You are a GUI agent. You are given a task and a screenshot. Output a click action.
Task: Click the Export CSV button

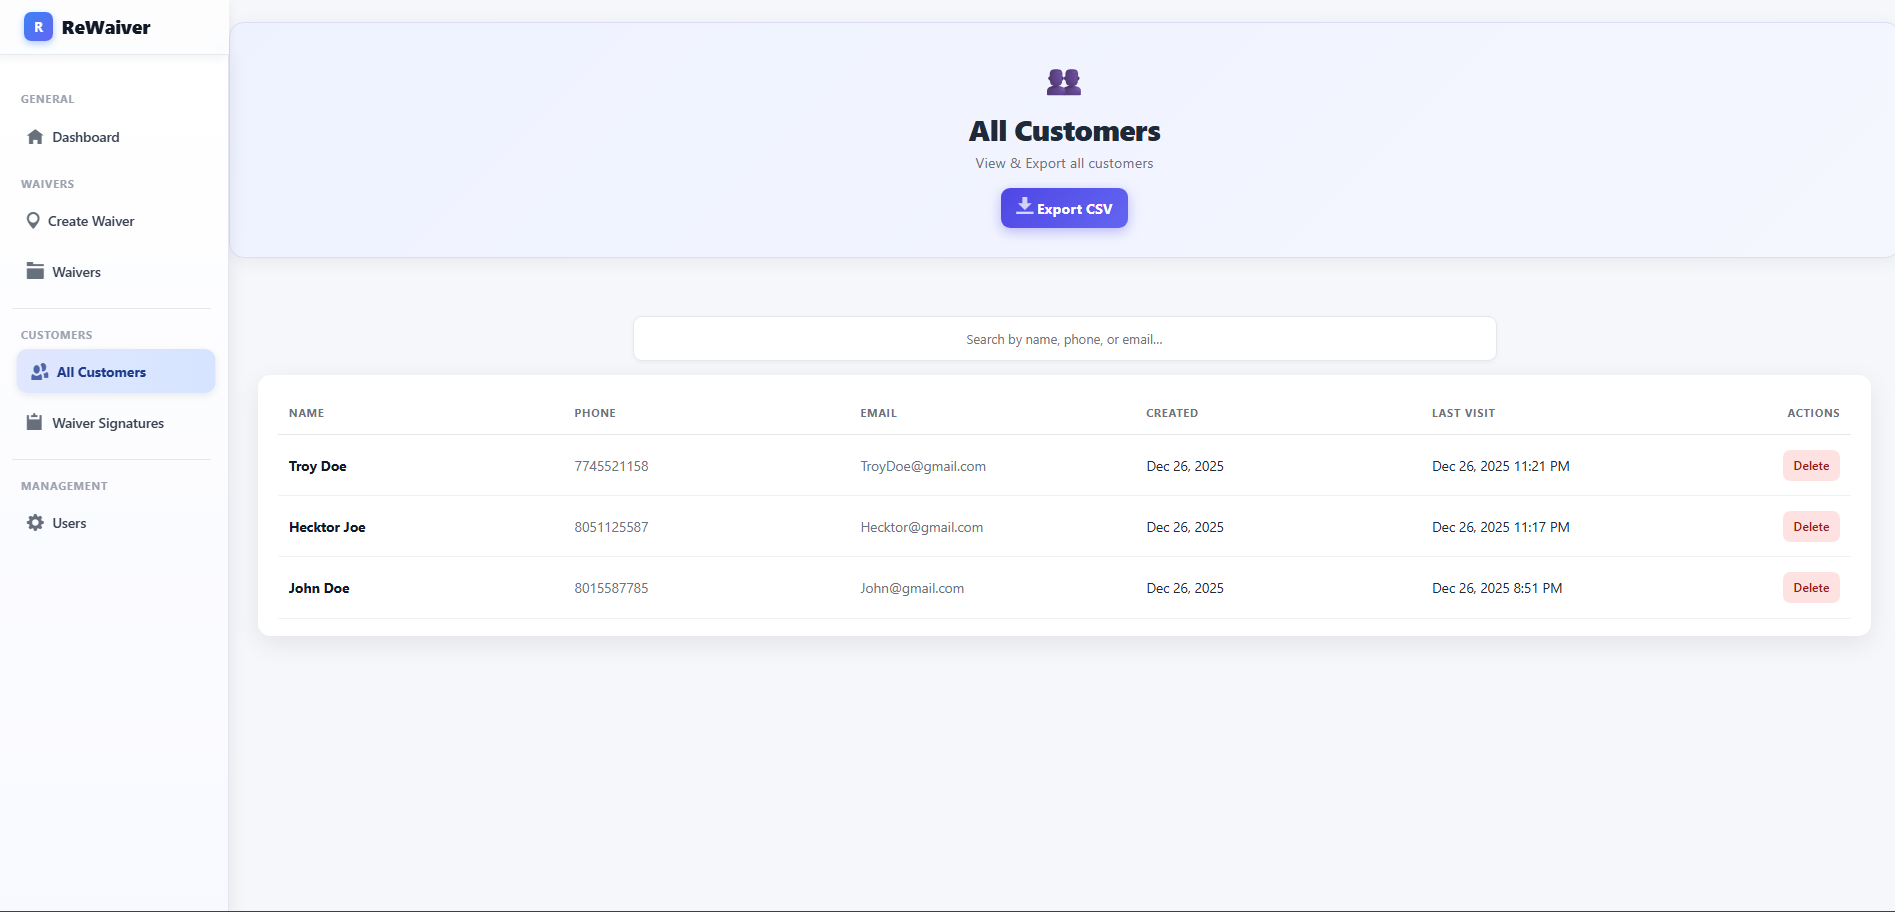pos(1063,208)
